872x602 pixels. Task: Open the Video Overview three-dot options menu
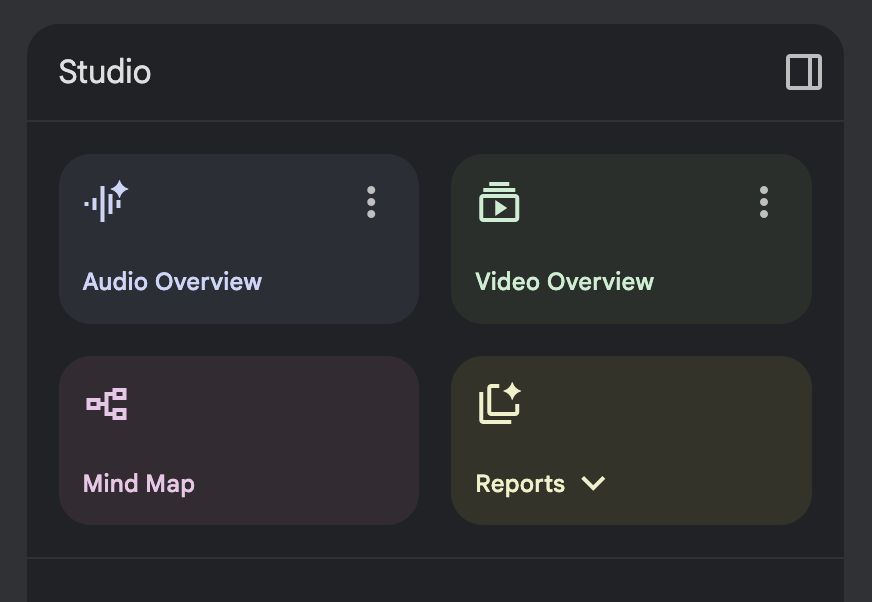tap(764, 202)
